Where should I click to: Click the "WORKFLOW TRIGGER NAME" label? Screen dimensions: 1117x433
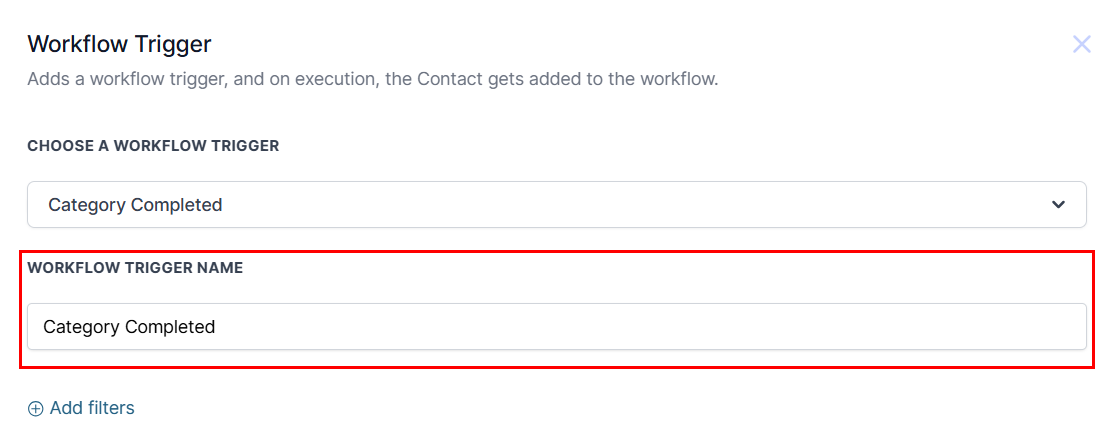click(135, 268)
